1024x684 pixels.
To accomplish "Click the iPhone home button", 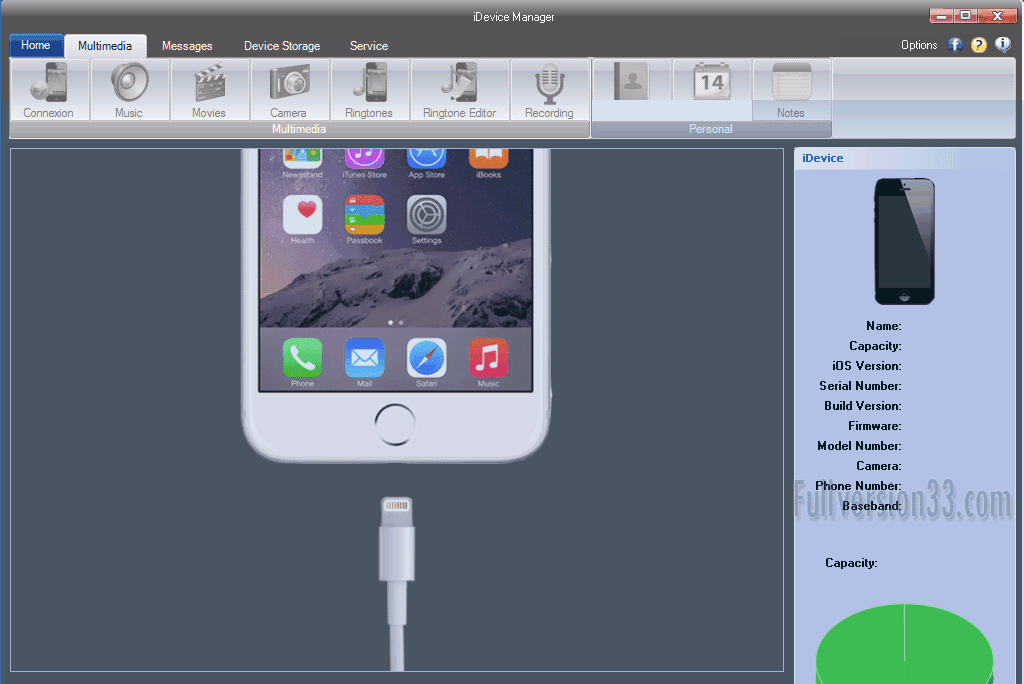I will tap(395, 425).
